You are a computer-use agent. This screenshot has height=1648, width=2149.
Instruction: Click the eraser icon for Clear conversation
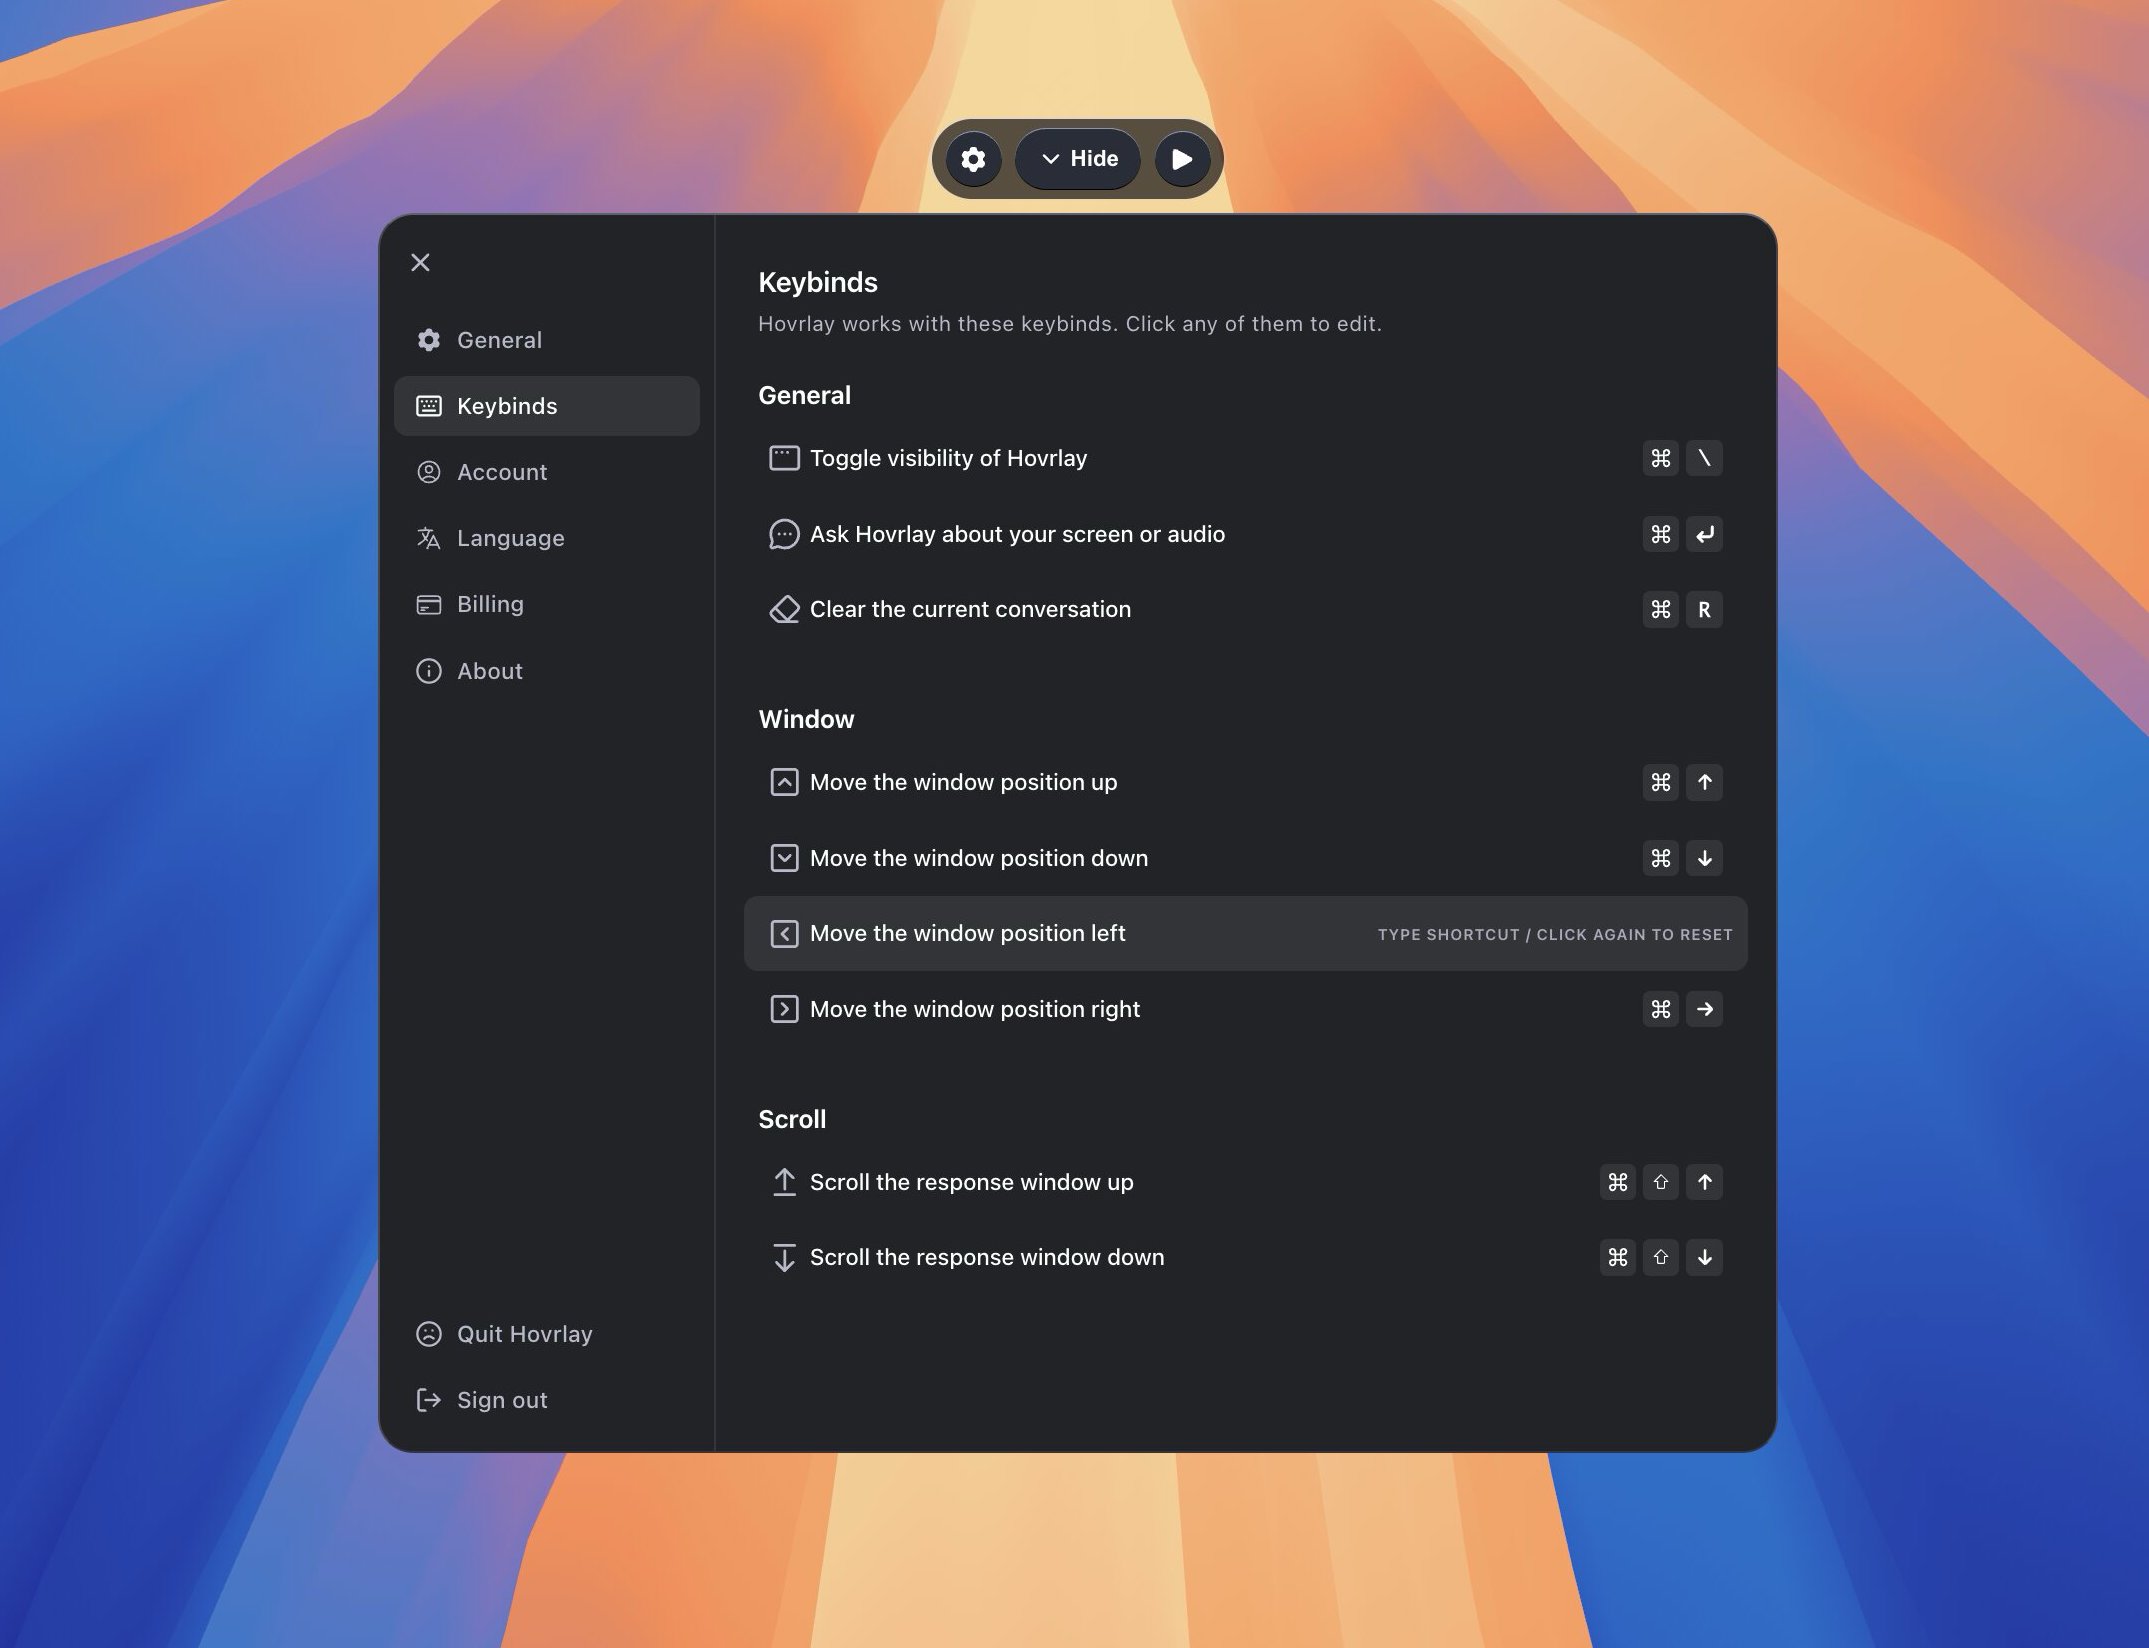pyautogui.click(x=784, y=609)
